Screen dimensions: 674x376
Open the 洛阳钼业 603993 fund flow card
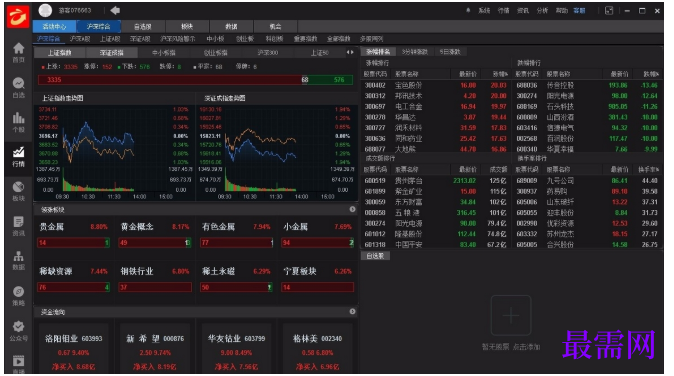74,349
